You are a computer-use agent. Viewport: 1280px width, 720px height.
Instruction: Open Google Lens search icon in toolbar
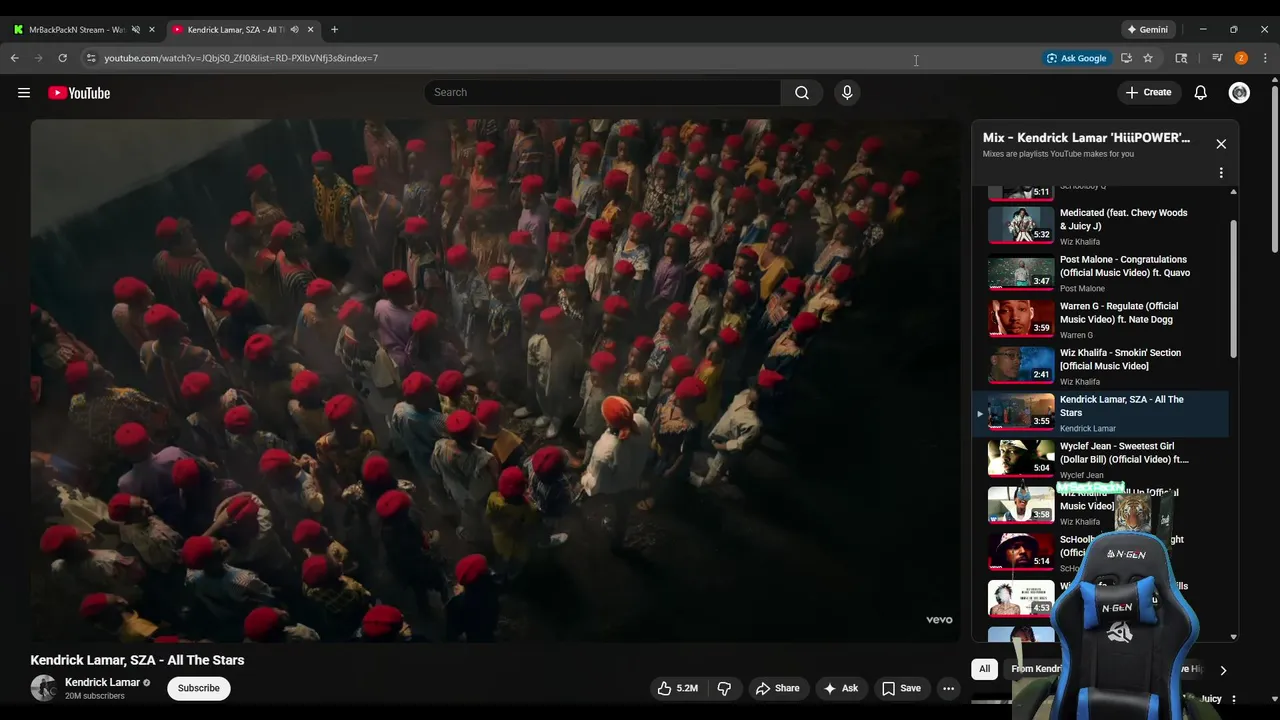coord(1181,58)
